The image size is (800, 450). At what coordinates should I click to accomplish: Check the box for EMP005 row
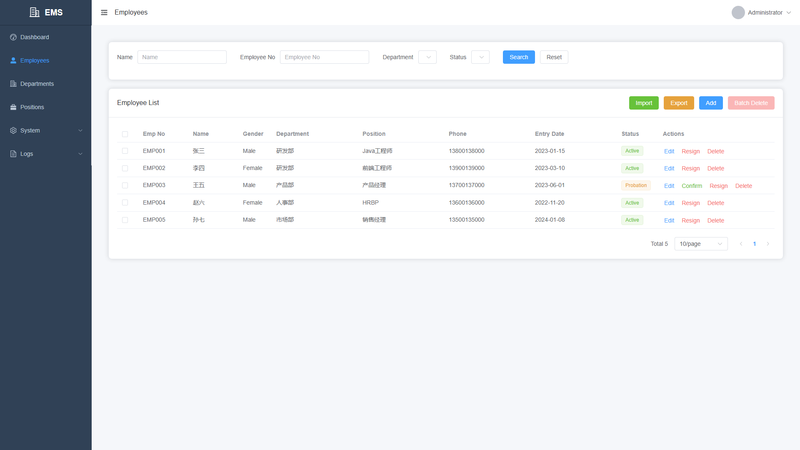(125, 220)
